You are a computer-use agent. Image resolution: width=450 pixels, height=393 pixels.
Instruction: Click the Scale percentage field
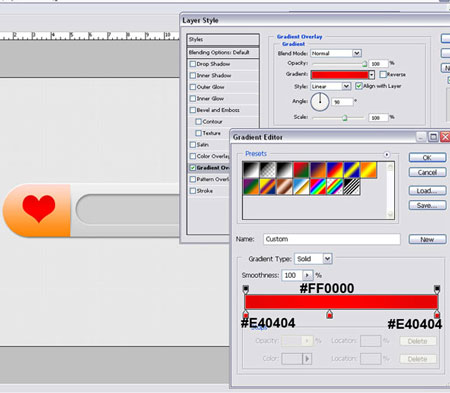pos(378,117)
